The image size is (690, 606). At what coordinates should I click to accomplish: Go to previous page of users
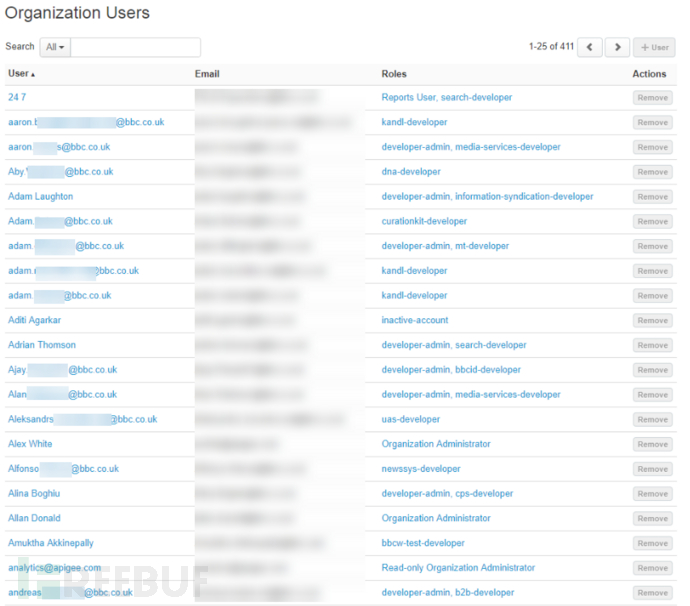tap(590, 47)
